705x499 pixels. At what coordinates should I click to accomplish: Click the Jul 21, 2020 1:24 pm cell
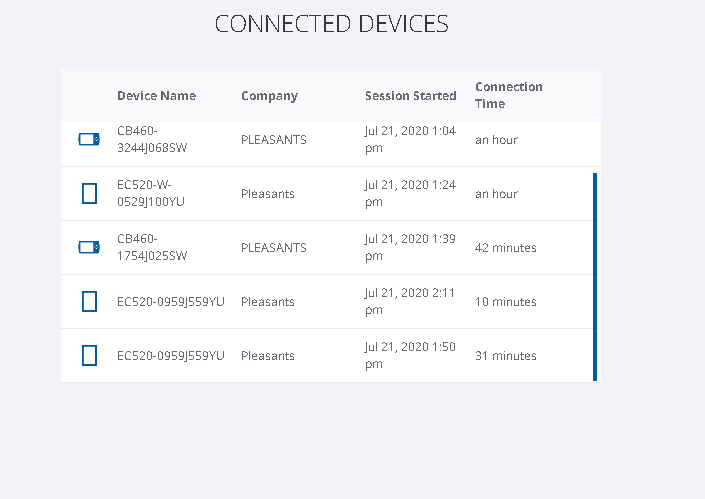410,193
